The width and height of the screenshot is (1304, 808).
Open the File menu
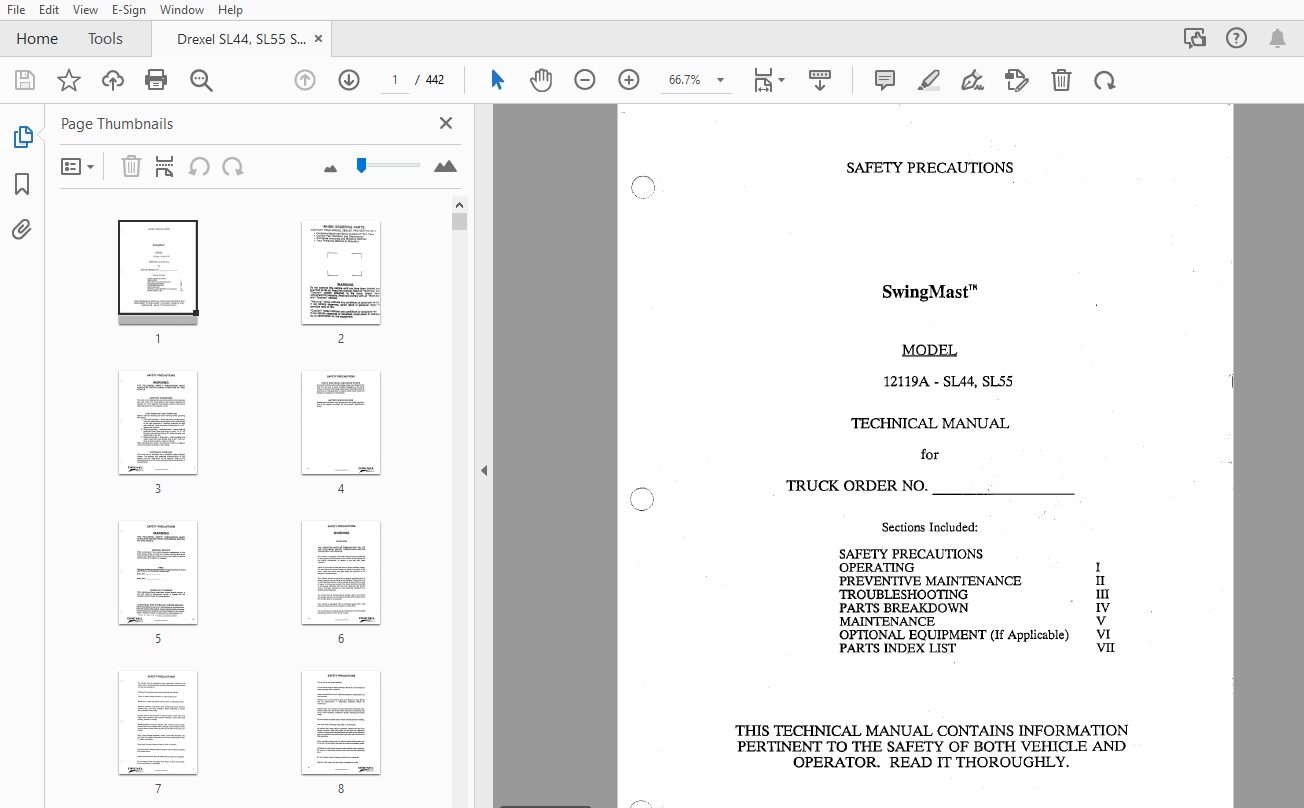tap(16, 10)
